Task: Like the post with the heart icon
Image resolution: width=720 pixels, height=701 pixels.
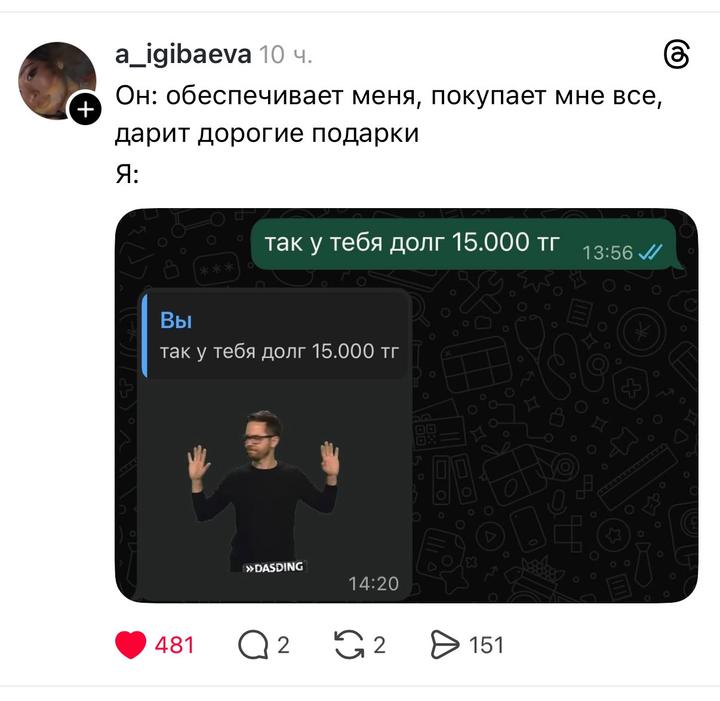Action: pyautogui.click(x=130, y=645)
